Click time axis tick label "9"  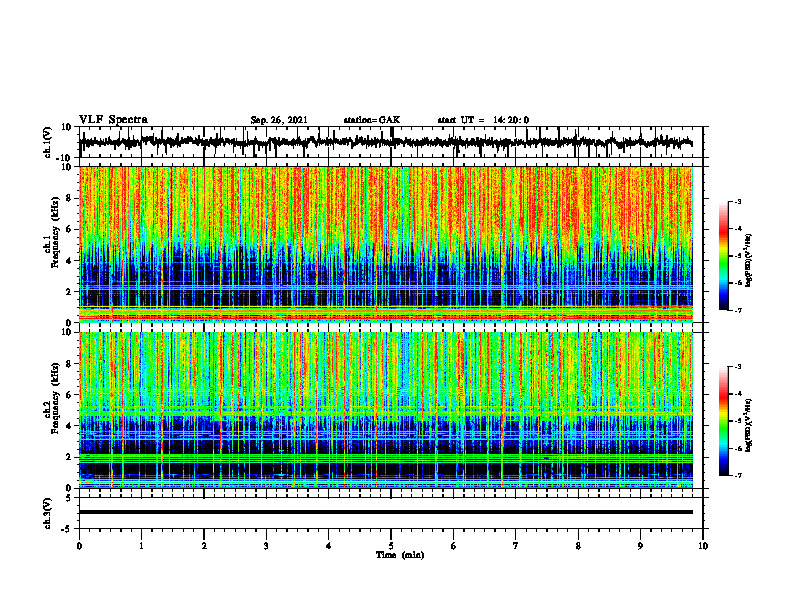[640, 546]
